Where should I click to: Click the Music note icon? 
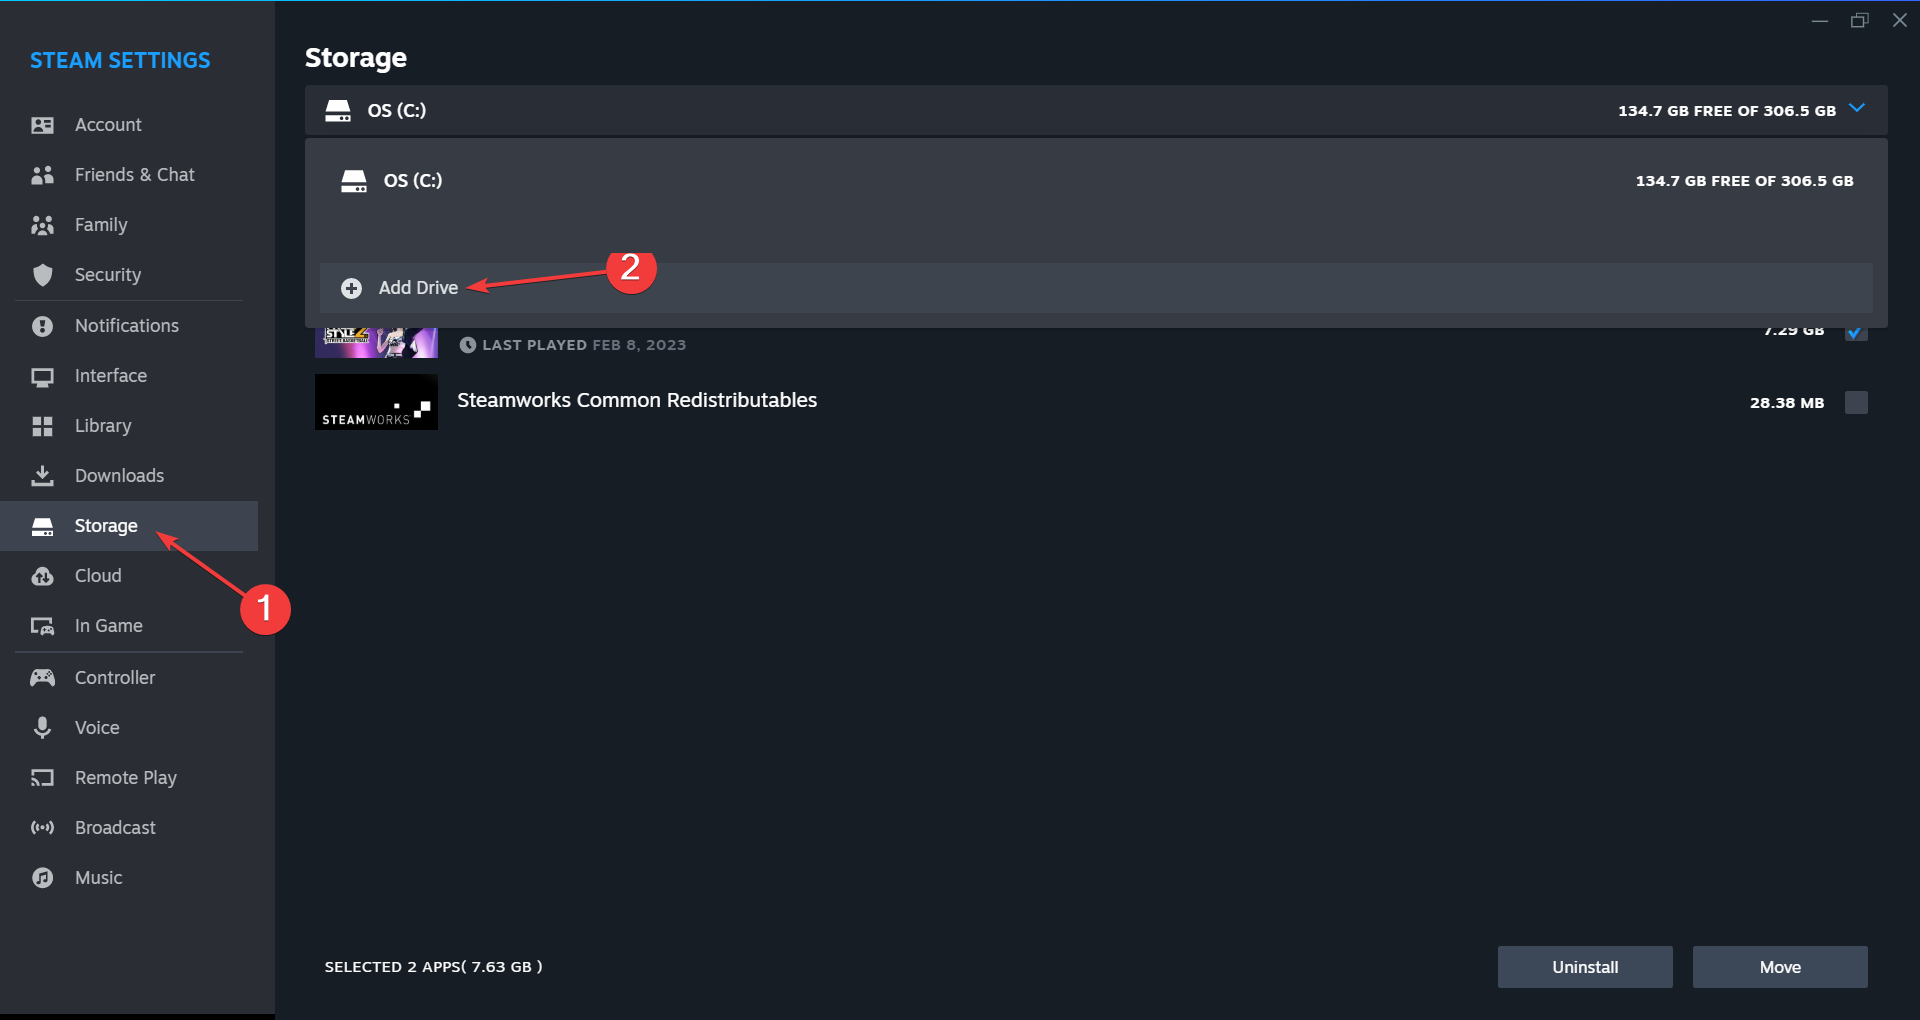click(42, 878)
